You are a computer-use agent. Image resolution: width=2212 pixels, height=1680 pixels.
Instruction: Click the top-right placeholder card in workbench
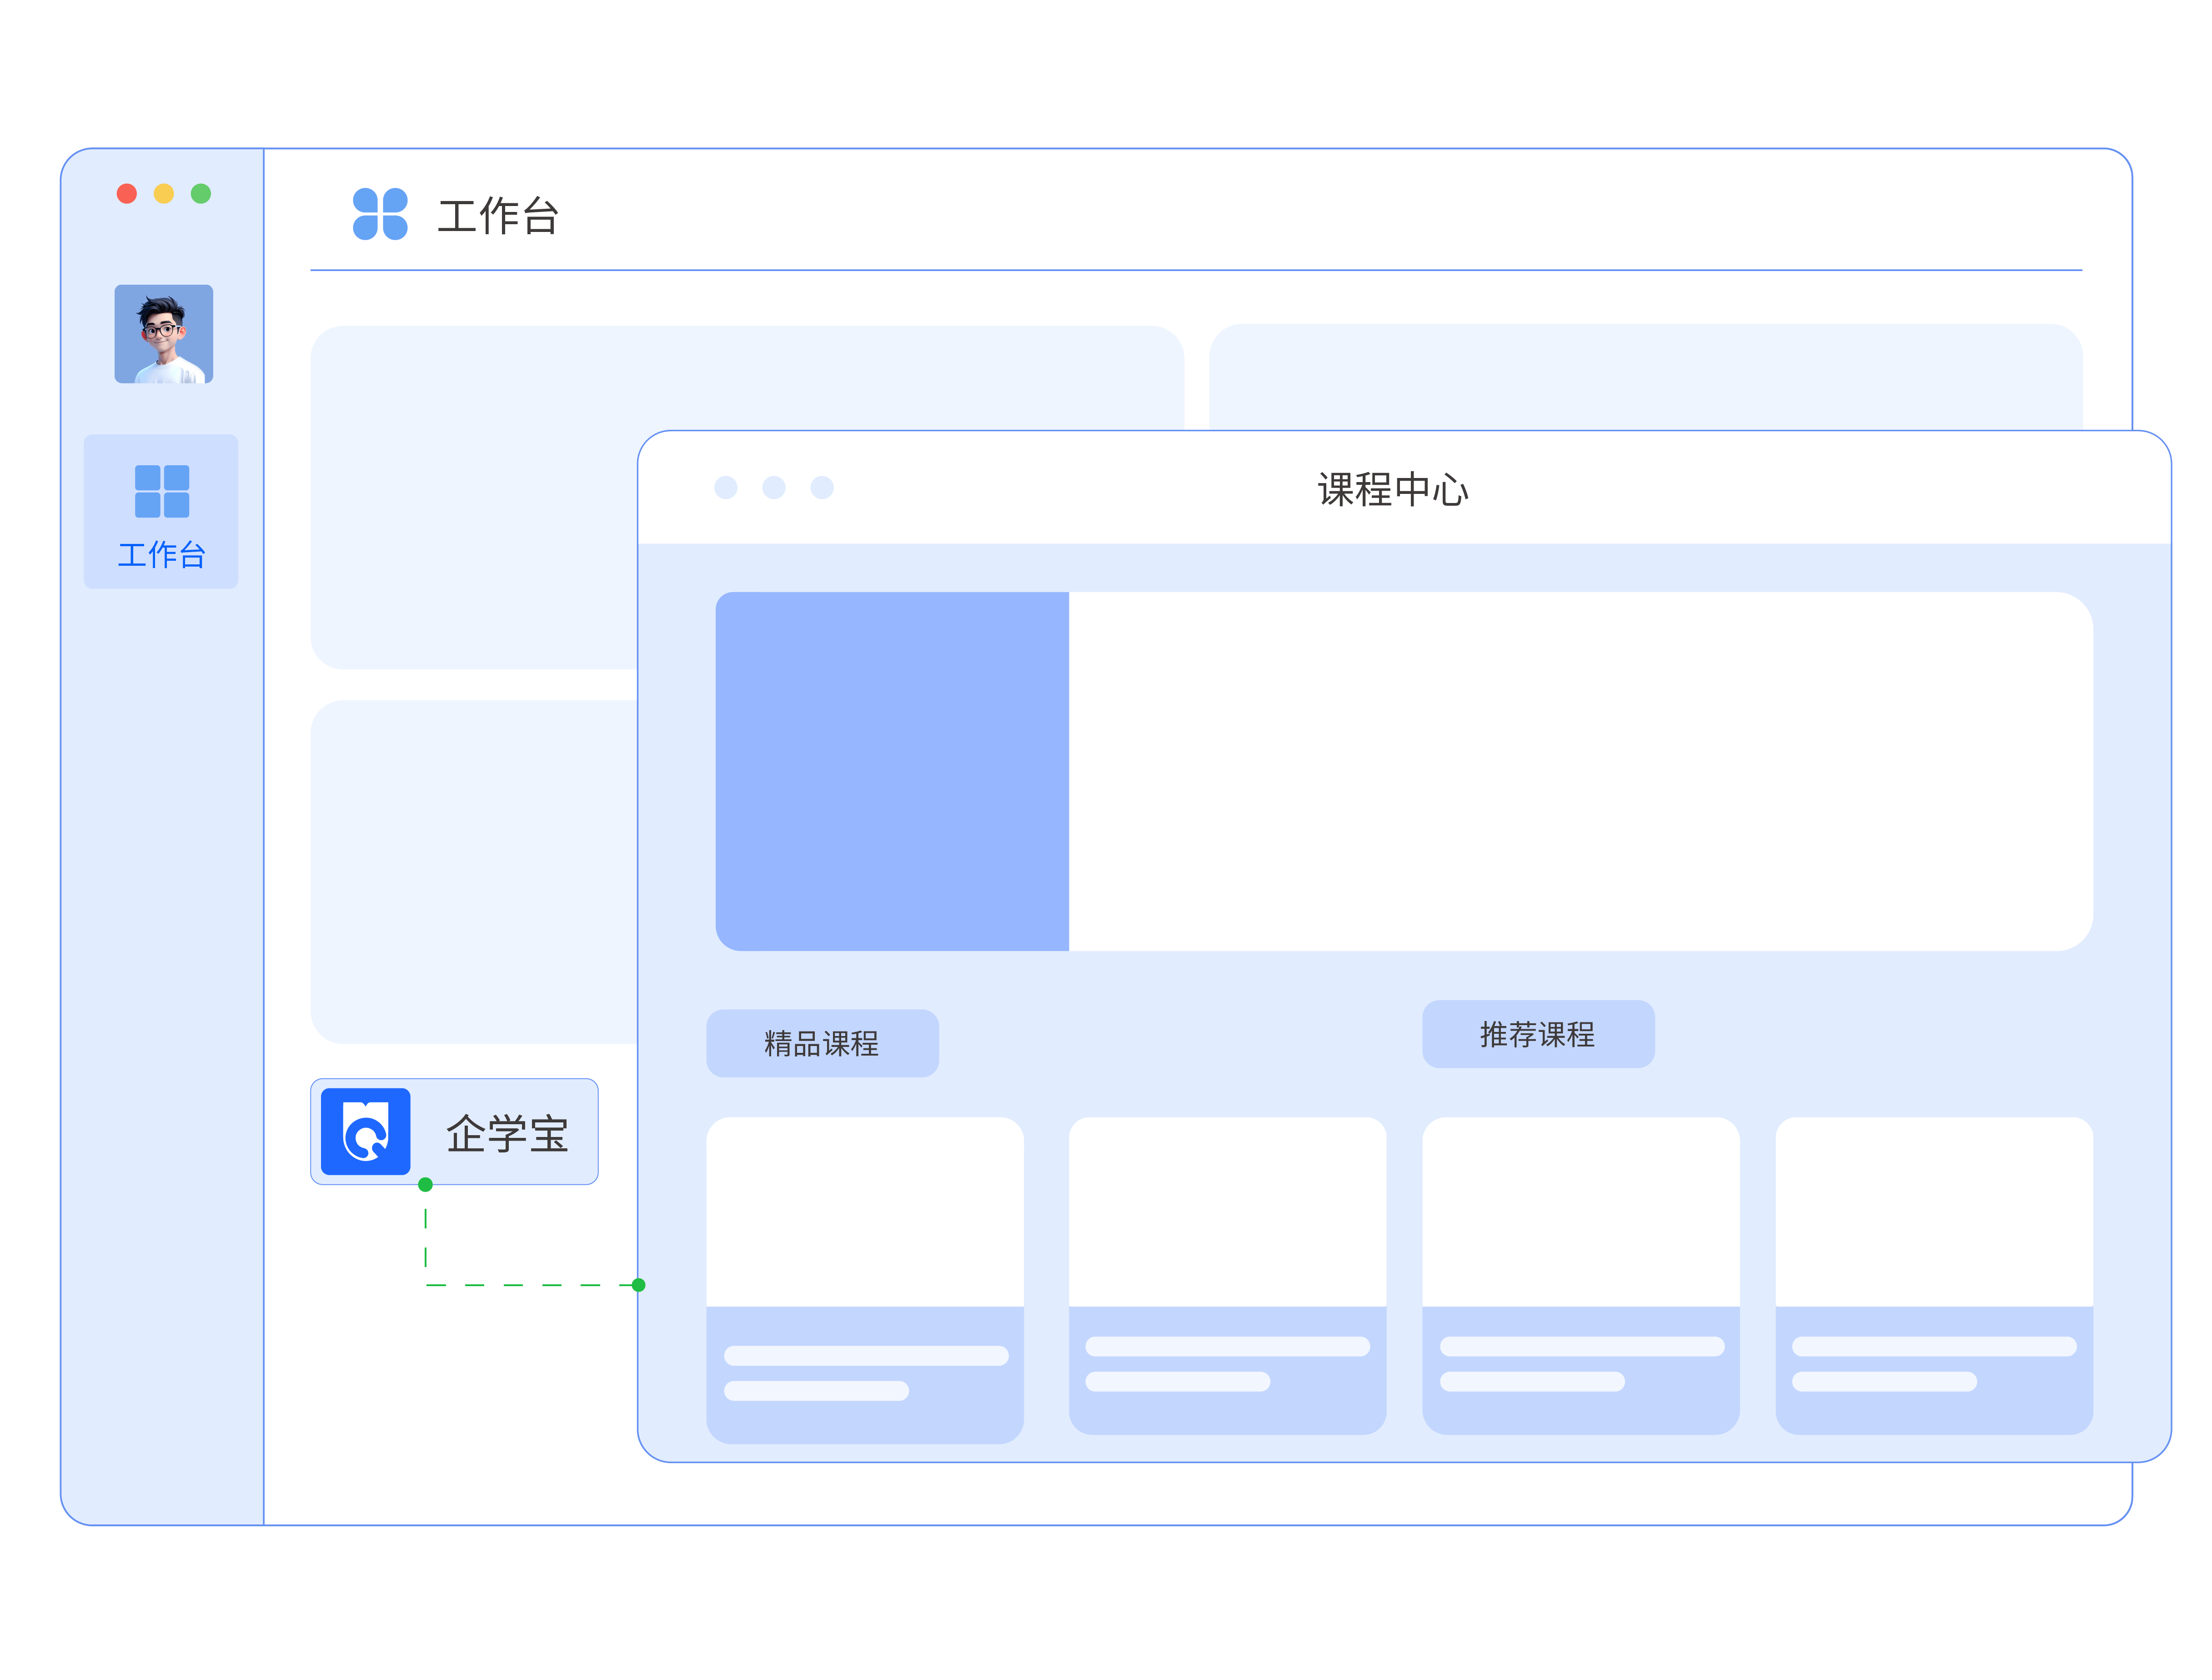[x=1645, y=377]
